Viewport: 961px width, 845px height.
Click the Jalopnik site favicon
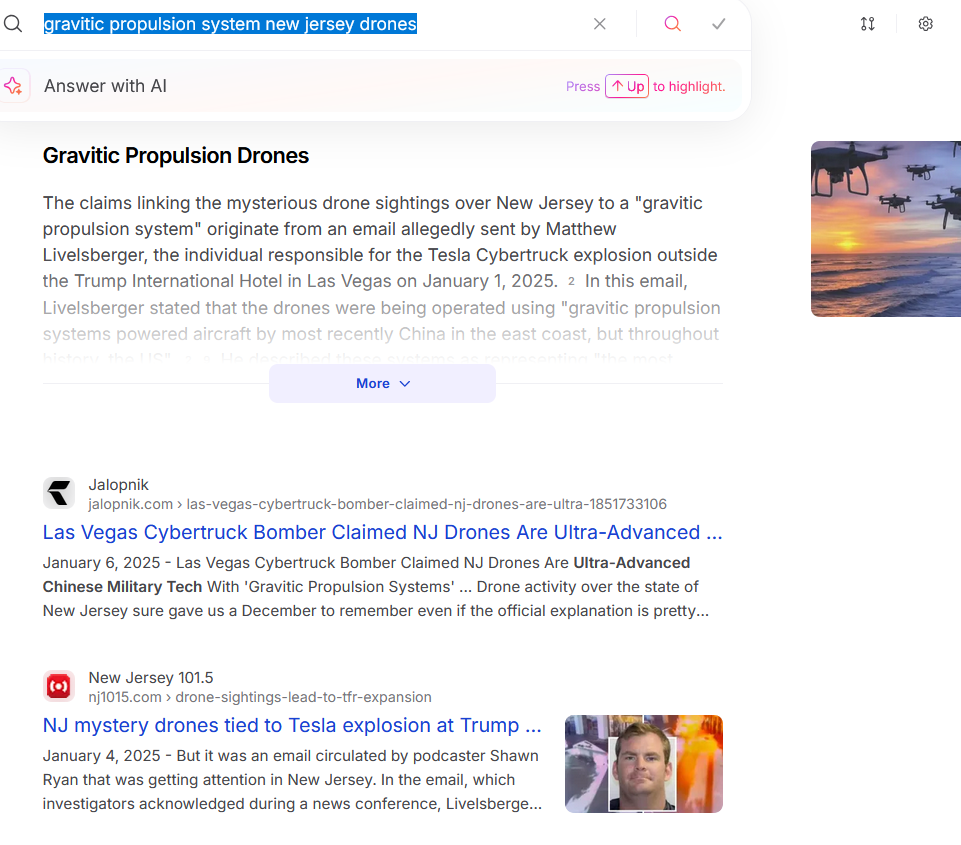[x=59, y=493]
